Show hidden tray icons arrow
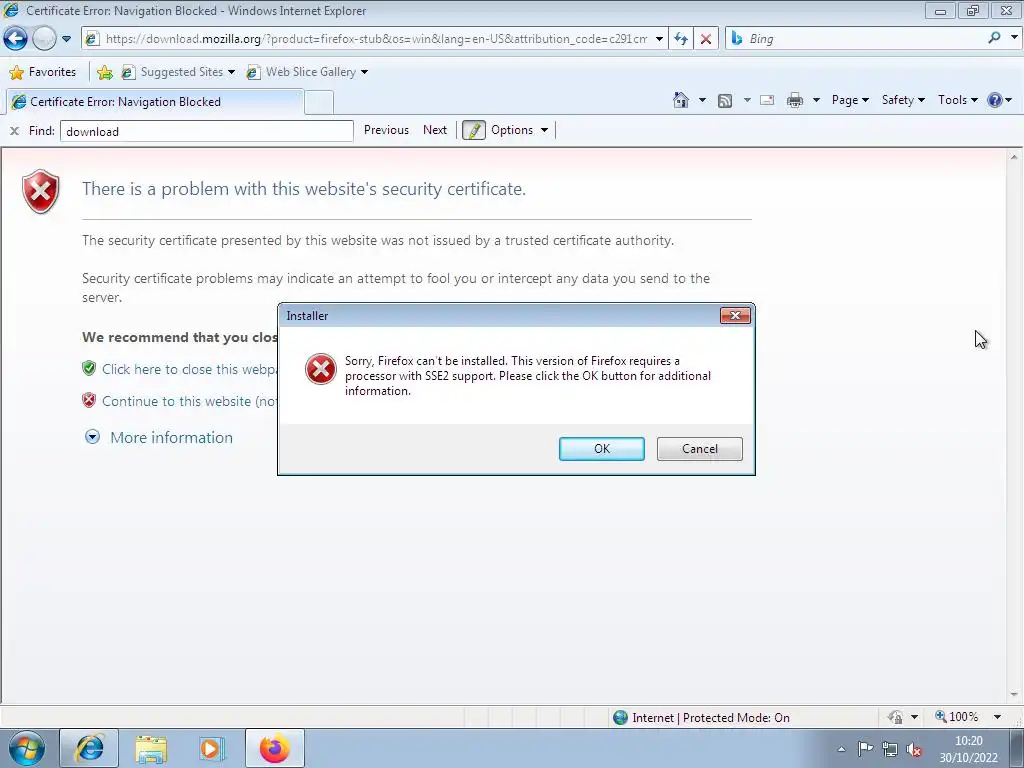The width and height of the screenshot is (1024, 768). click(841, 749)
